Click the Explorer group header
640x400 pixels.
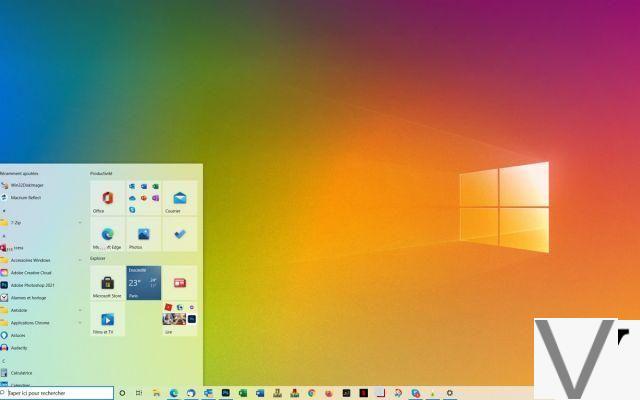(x=98, y=258)
